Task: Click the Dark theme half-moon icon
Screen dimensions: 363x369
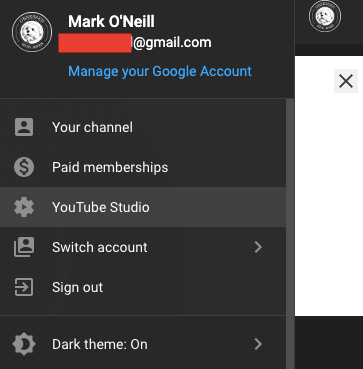Action: tap(24, 344)
